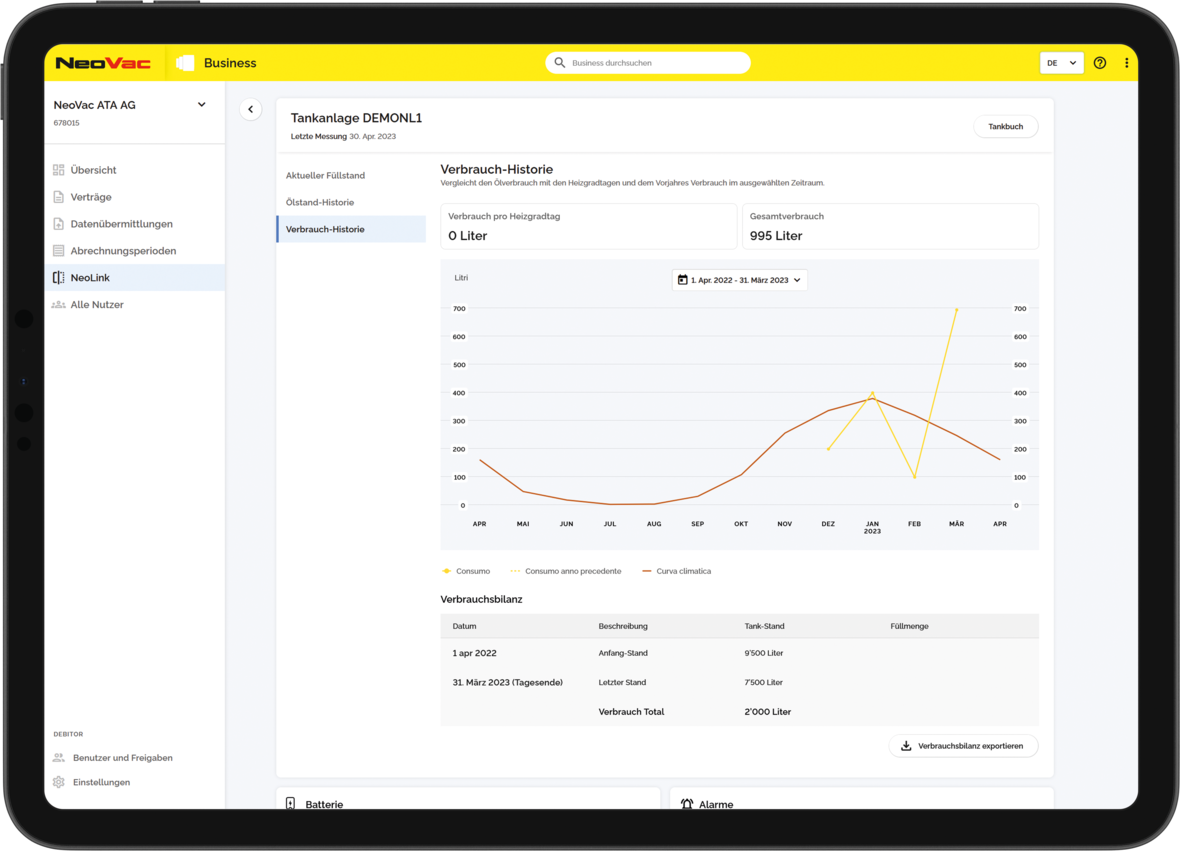Click Verbrauchsbilanz exportieren button
1180x851 pixels.
[963, 746]
